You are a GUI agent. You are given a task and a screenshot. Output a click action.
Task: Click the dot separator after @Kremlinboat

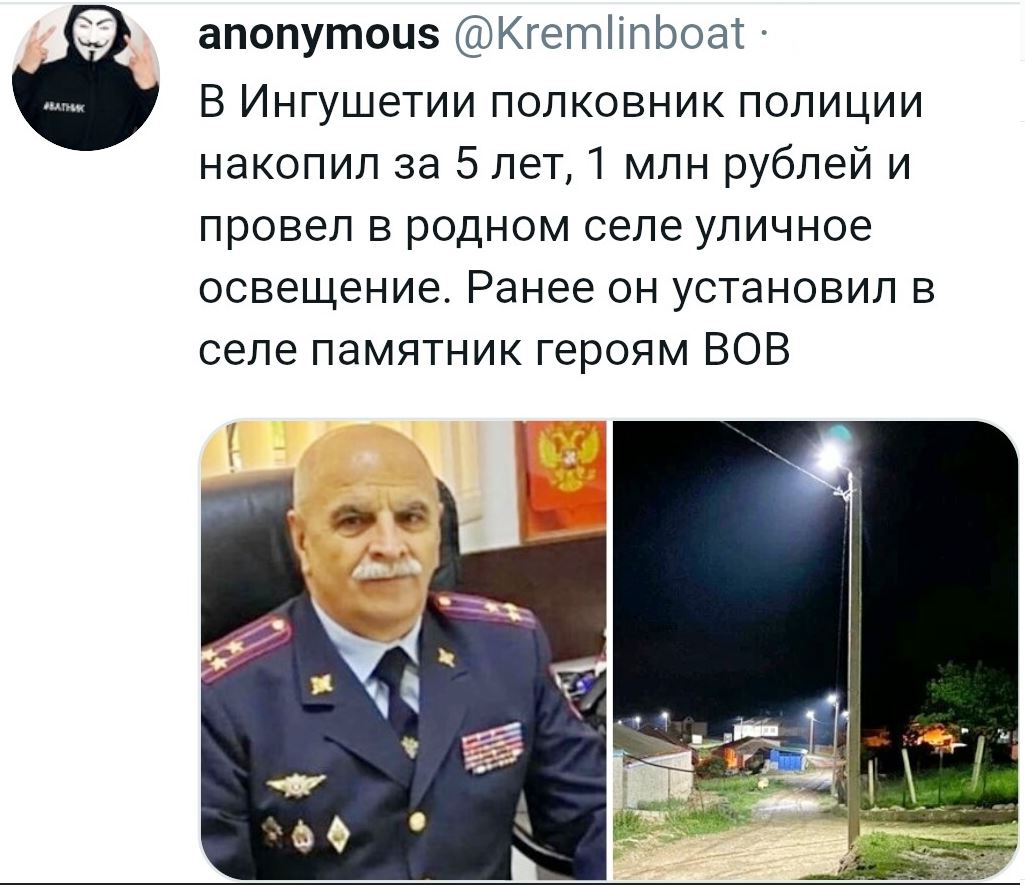pyautogui.click(x=757, y=36)
